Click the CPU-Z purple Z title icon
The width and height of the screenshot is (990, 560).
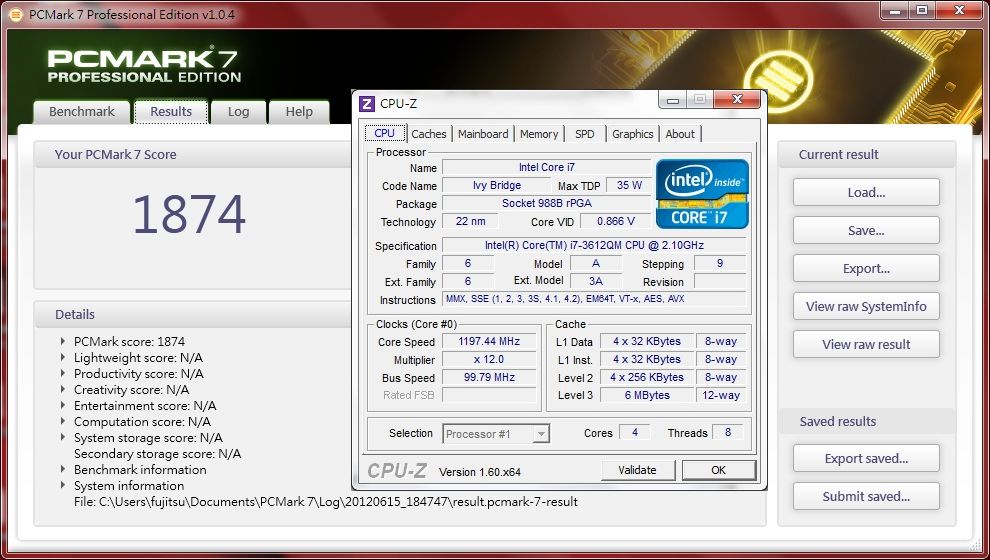coord(367,104)
